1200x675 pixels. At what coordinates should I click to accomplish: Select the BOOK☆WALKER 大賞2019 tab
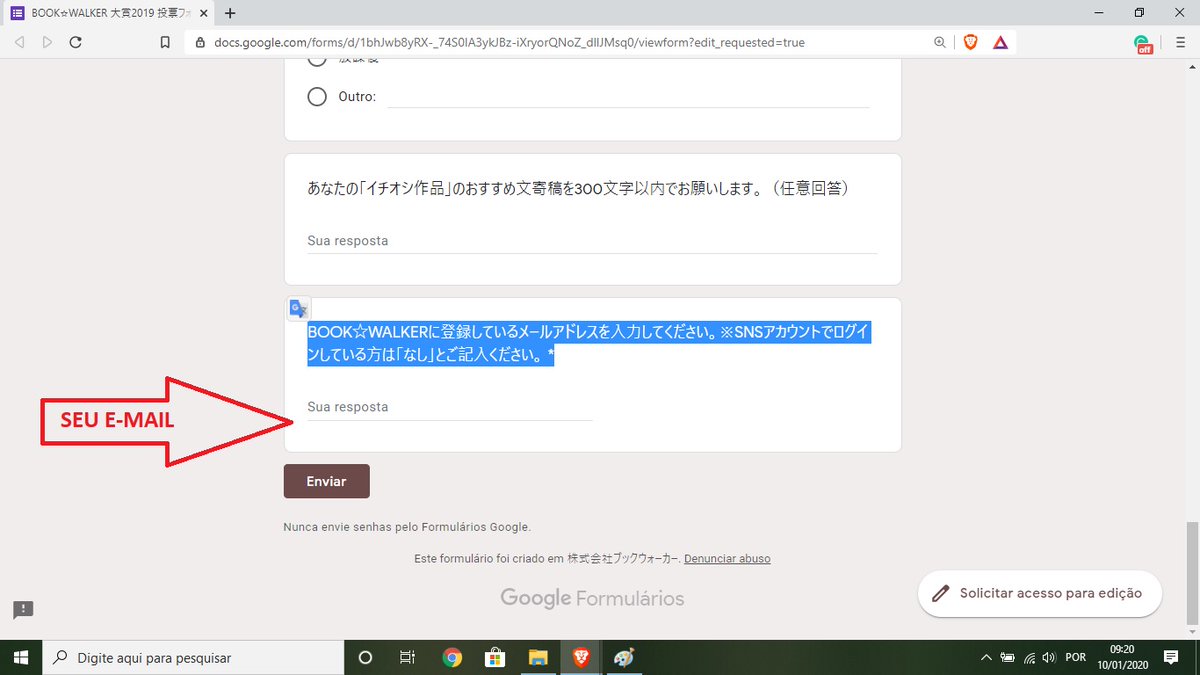click(x=110, y=13)
